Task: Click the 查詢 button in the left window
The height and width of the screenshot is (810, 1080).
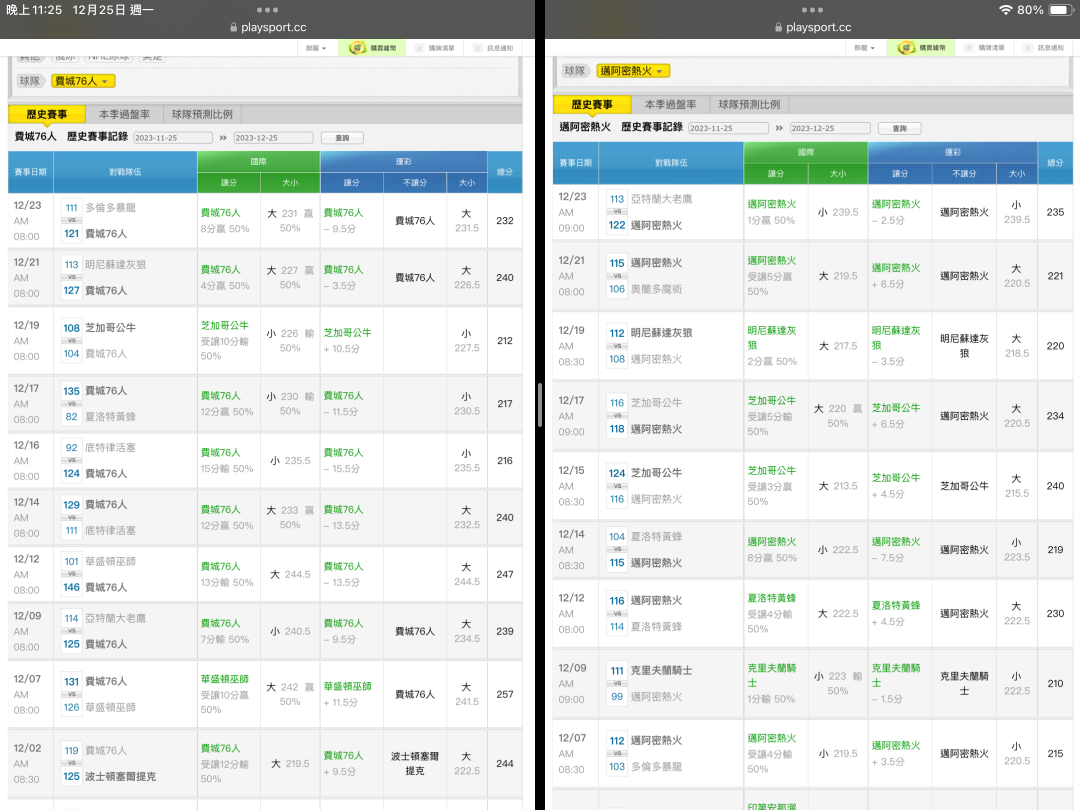Action: 342,138
